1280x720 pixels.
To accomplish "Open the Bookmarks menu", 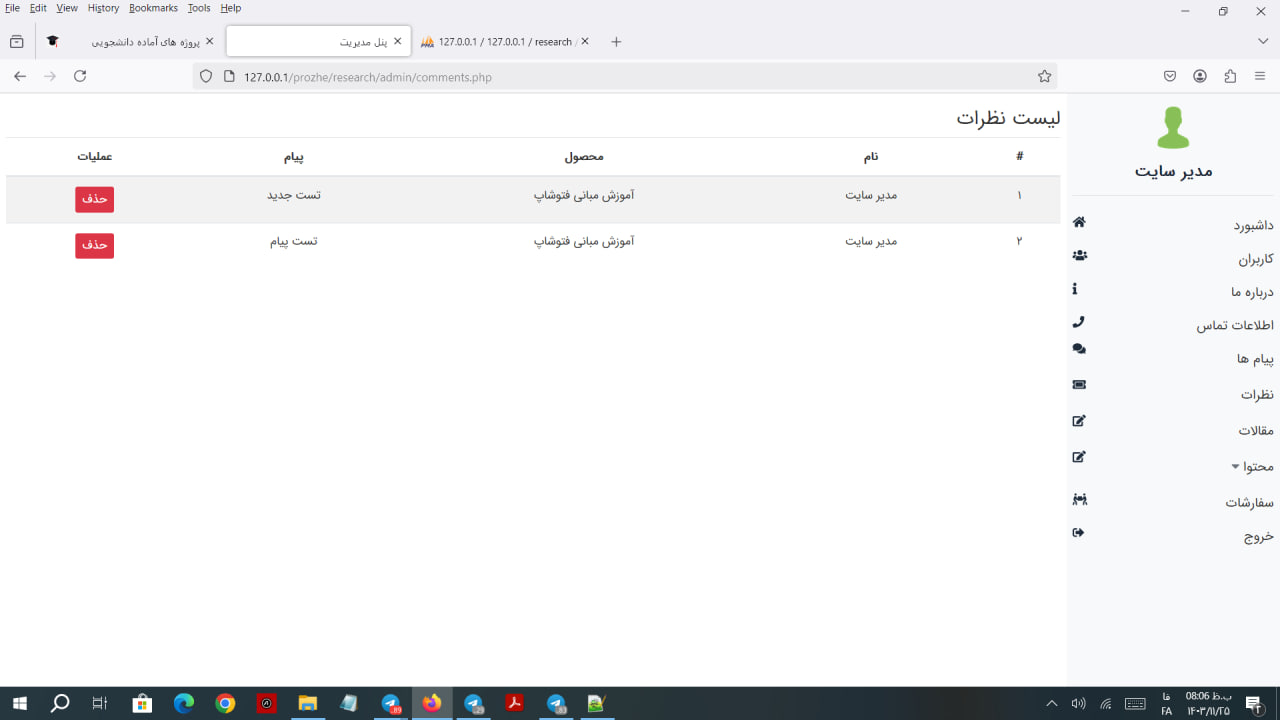I will pyautogui.click(x=153, y=8).
